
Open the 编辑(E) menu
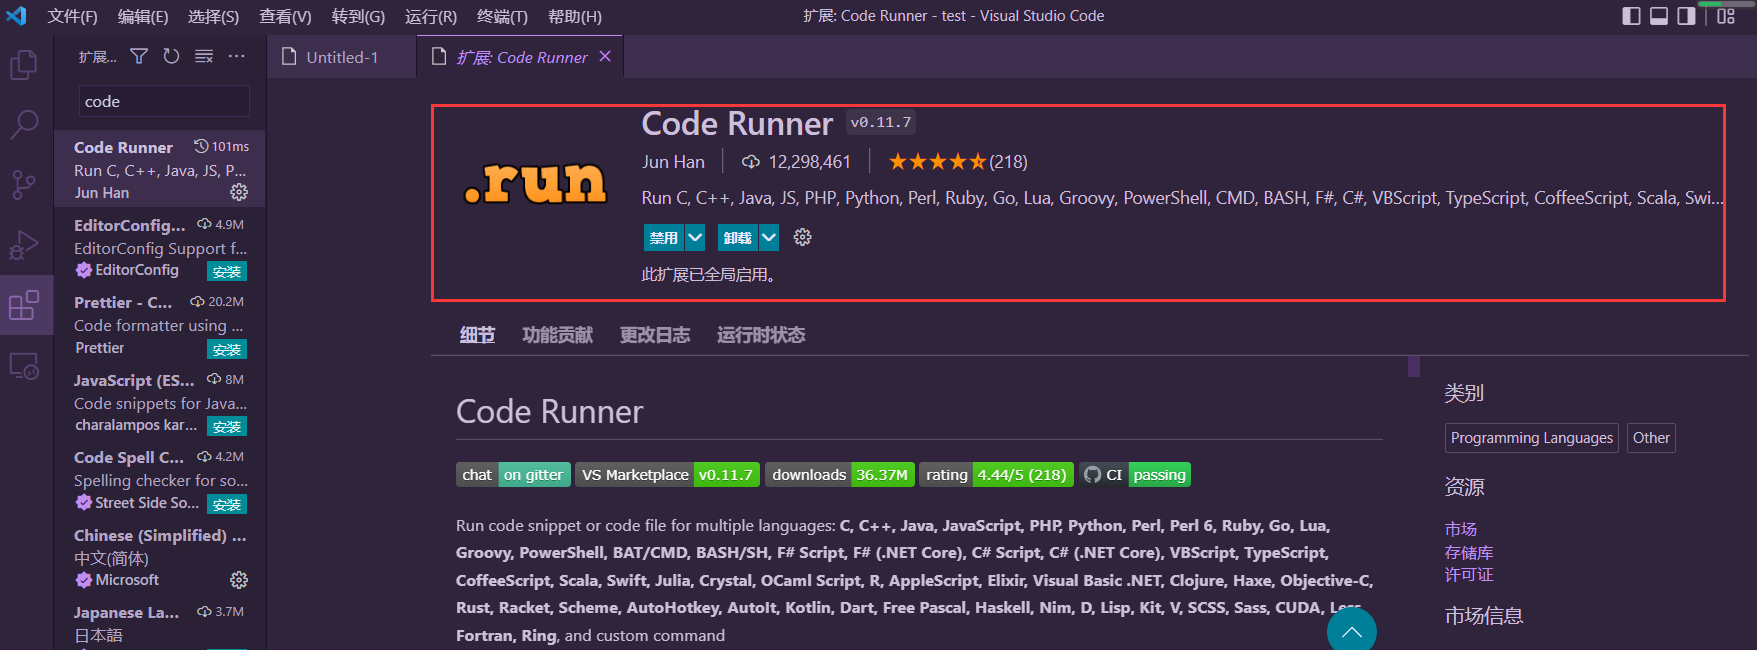[x=143, y=16]
